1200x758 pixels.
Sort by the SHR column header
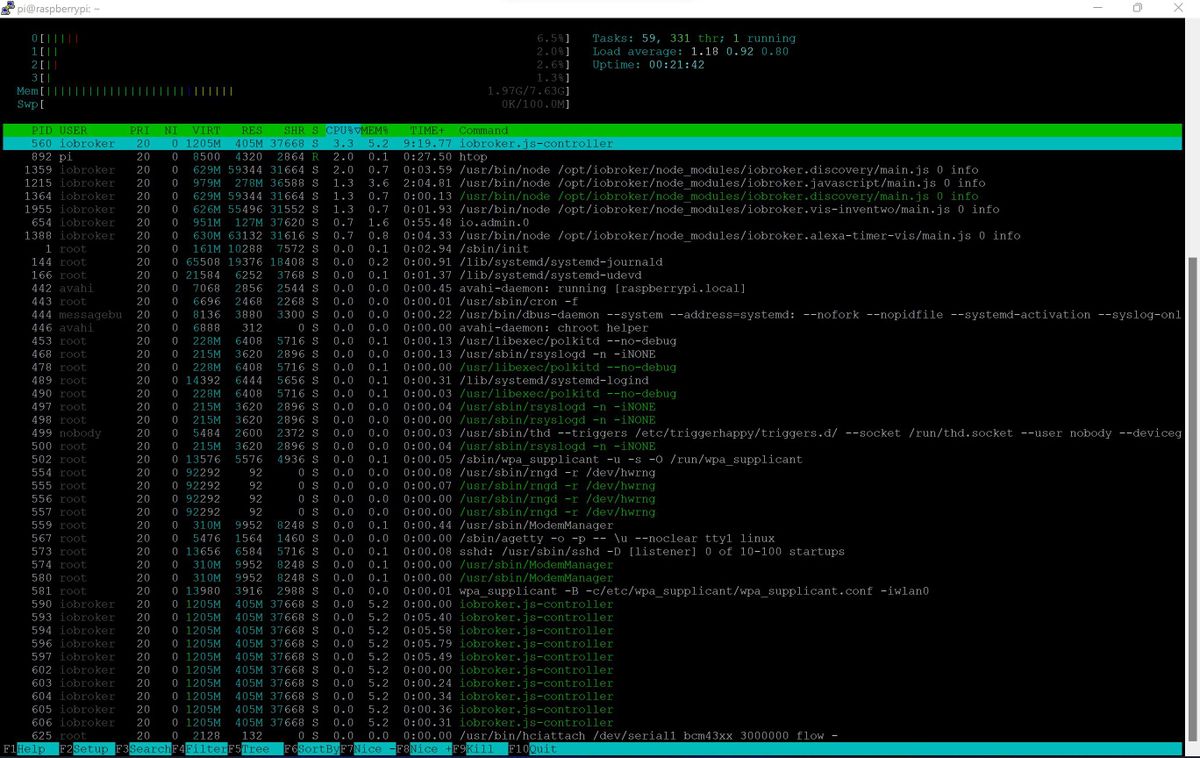294,130
